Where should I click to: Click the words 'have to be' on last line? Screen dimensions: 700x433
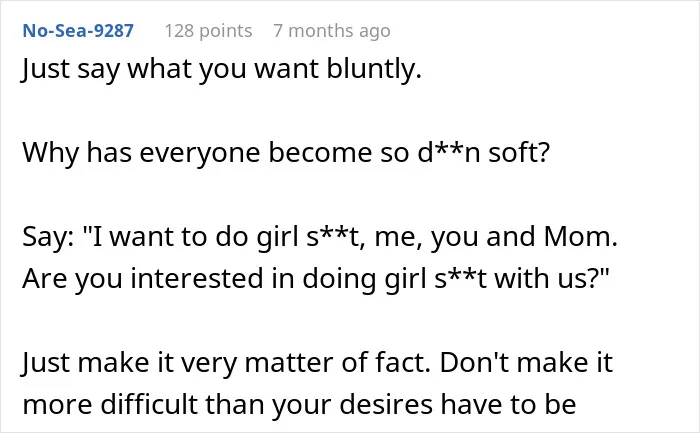tap(508, 405)
